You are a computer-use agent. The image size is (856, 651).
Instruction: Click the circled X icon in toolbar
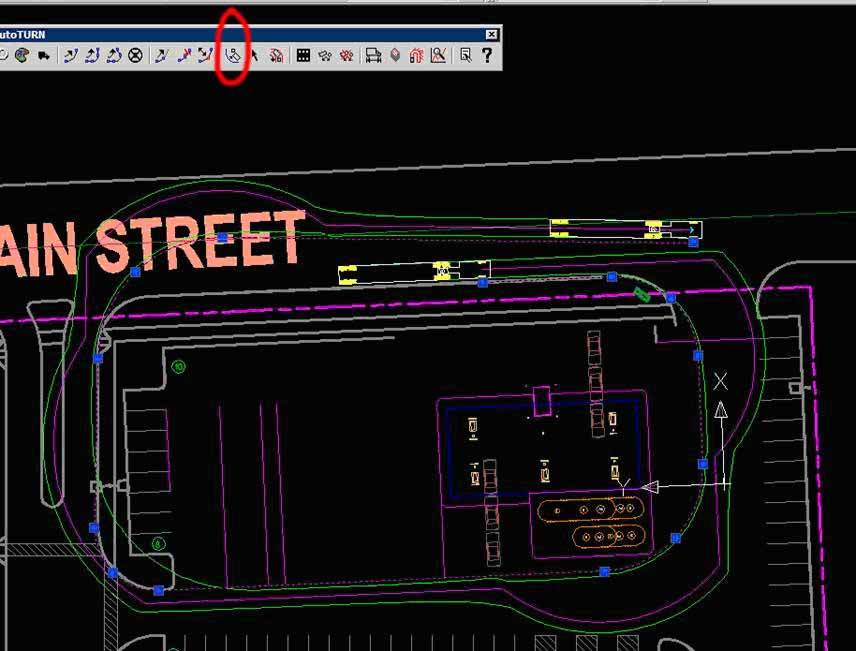pyautogui.click(x=135, y=56)
